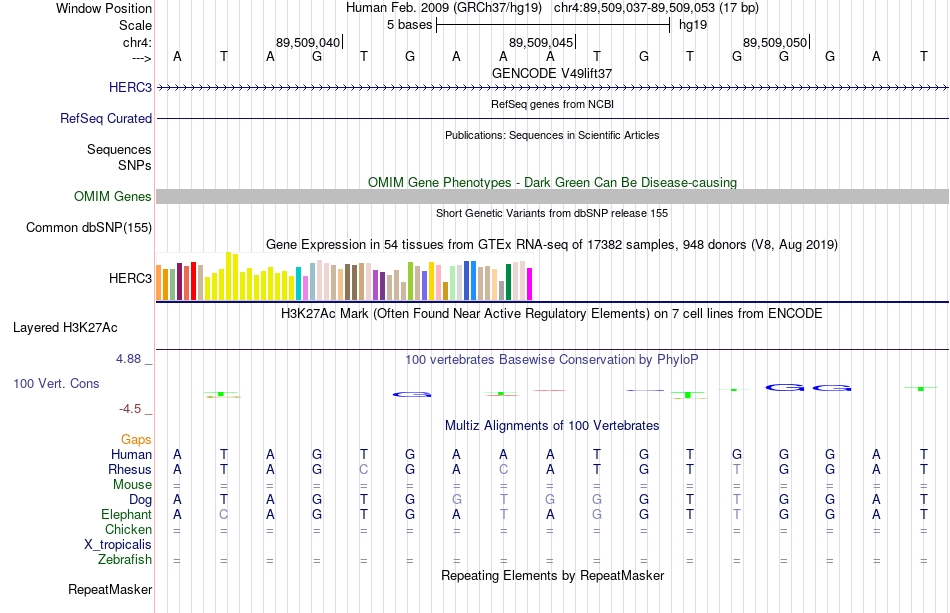The height and width of the screenshot is (613, 950).
Task: Click the GENCODE V49lift37 track title
Action: [x=552, y=73]
